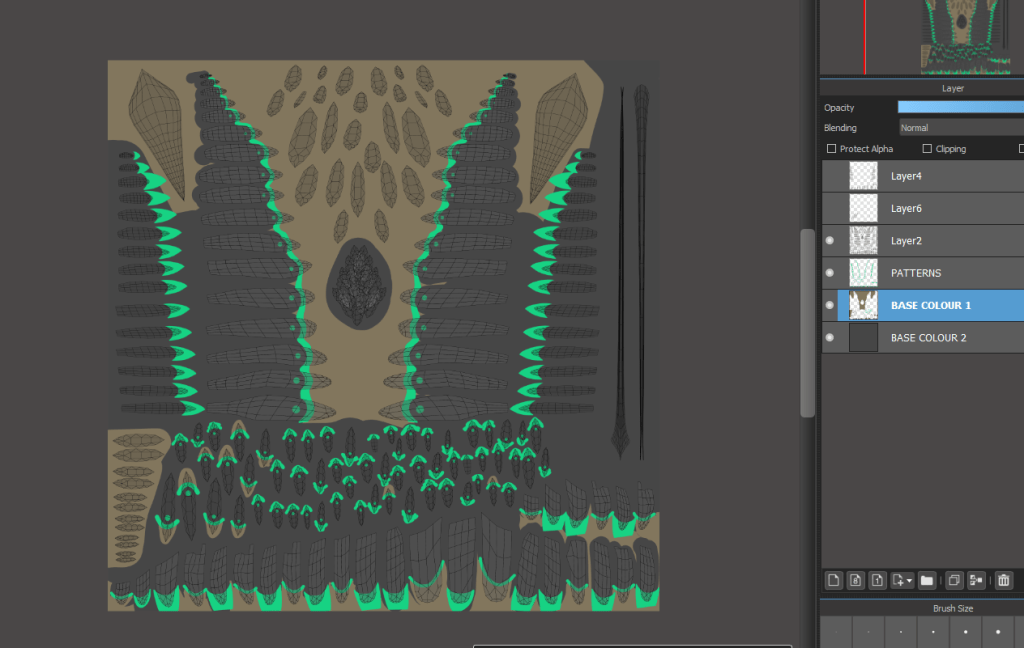This screenshot has width=1024, height=648.
Task: Hide the Layer2 wireframe layer
Action: tap(829, 241)
